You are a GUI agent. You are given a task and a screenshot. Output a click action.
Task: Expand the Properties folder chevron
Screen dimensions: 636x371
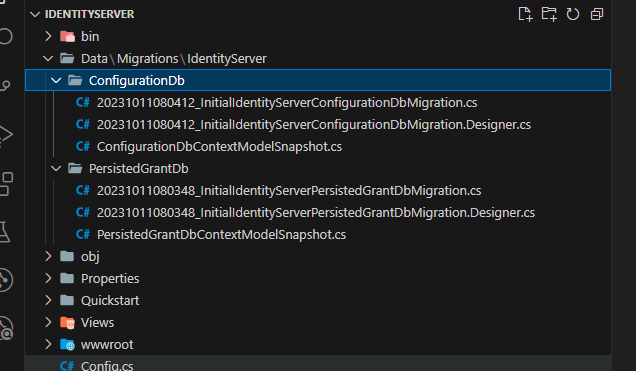(48, 278)
